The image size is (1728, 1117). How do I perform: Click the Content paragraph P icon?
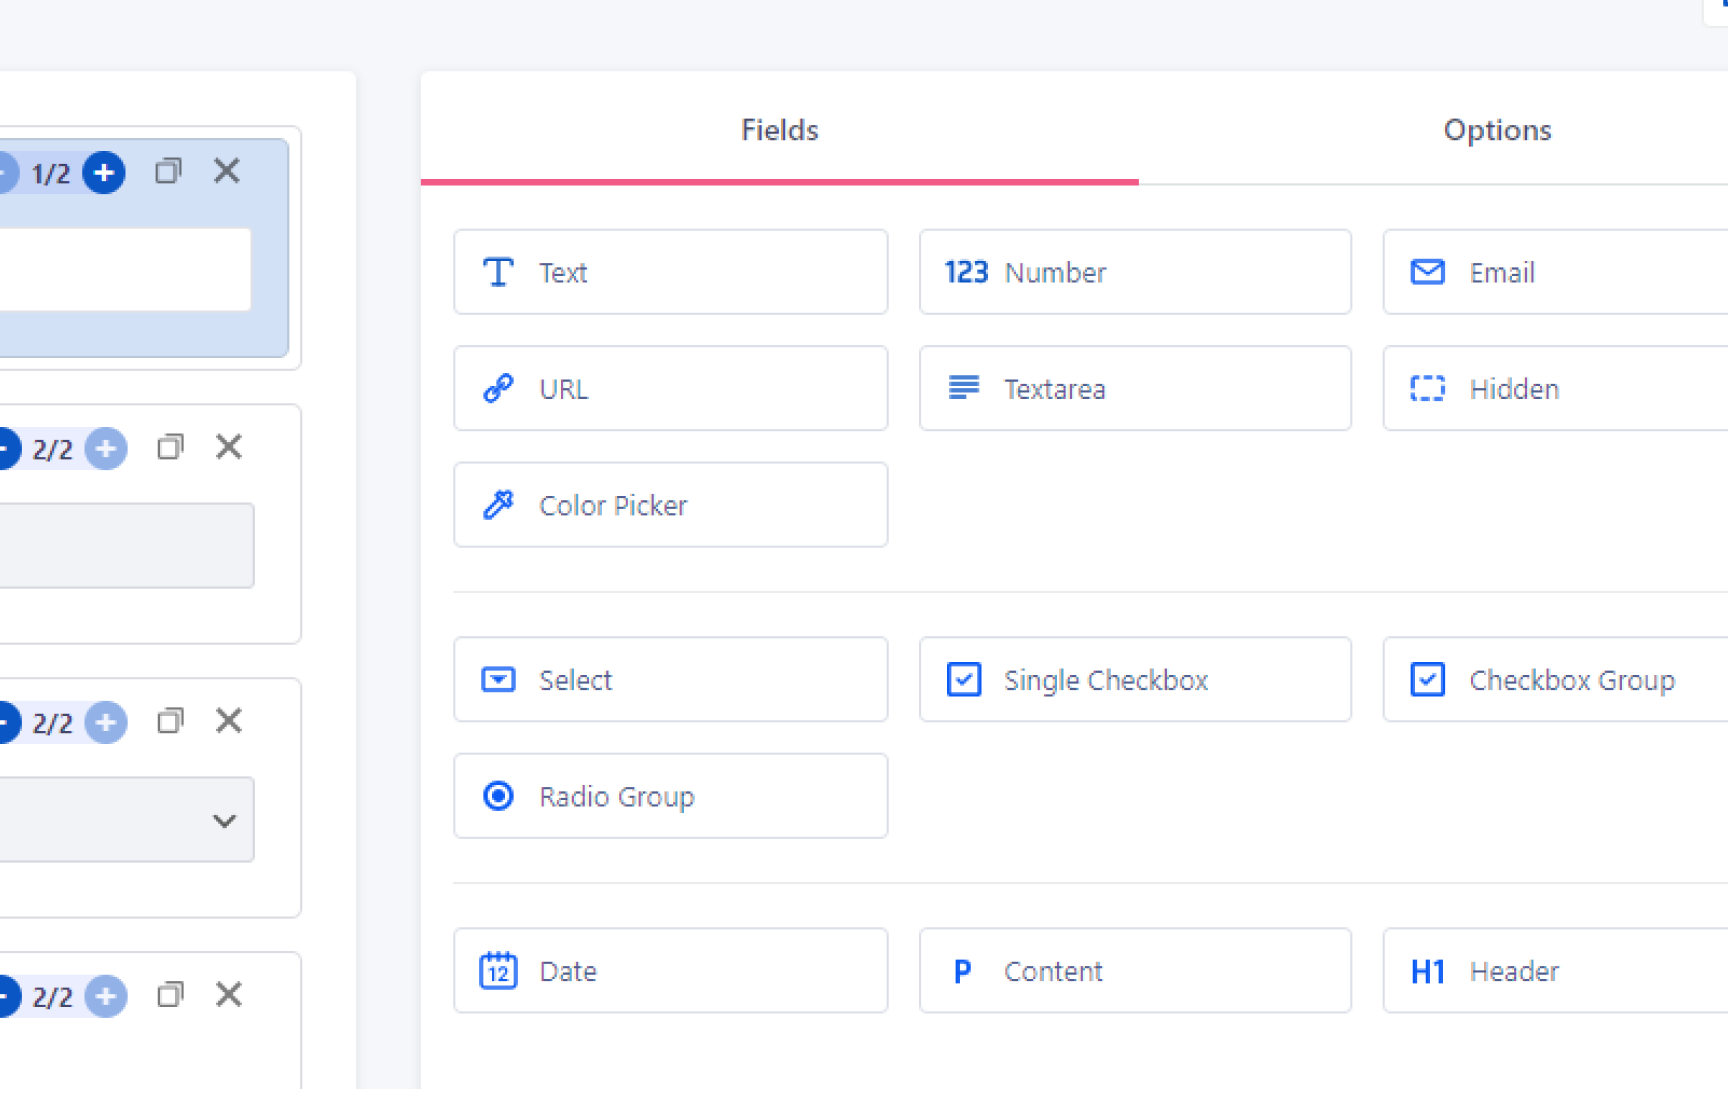click(962, 971)
